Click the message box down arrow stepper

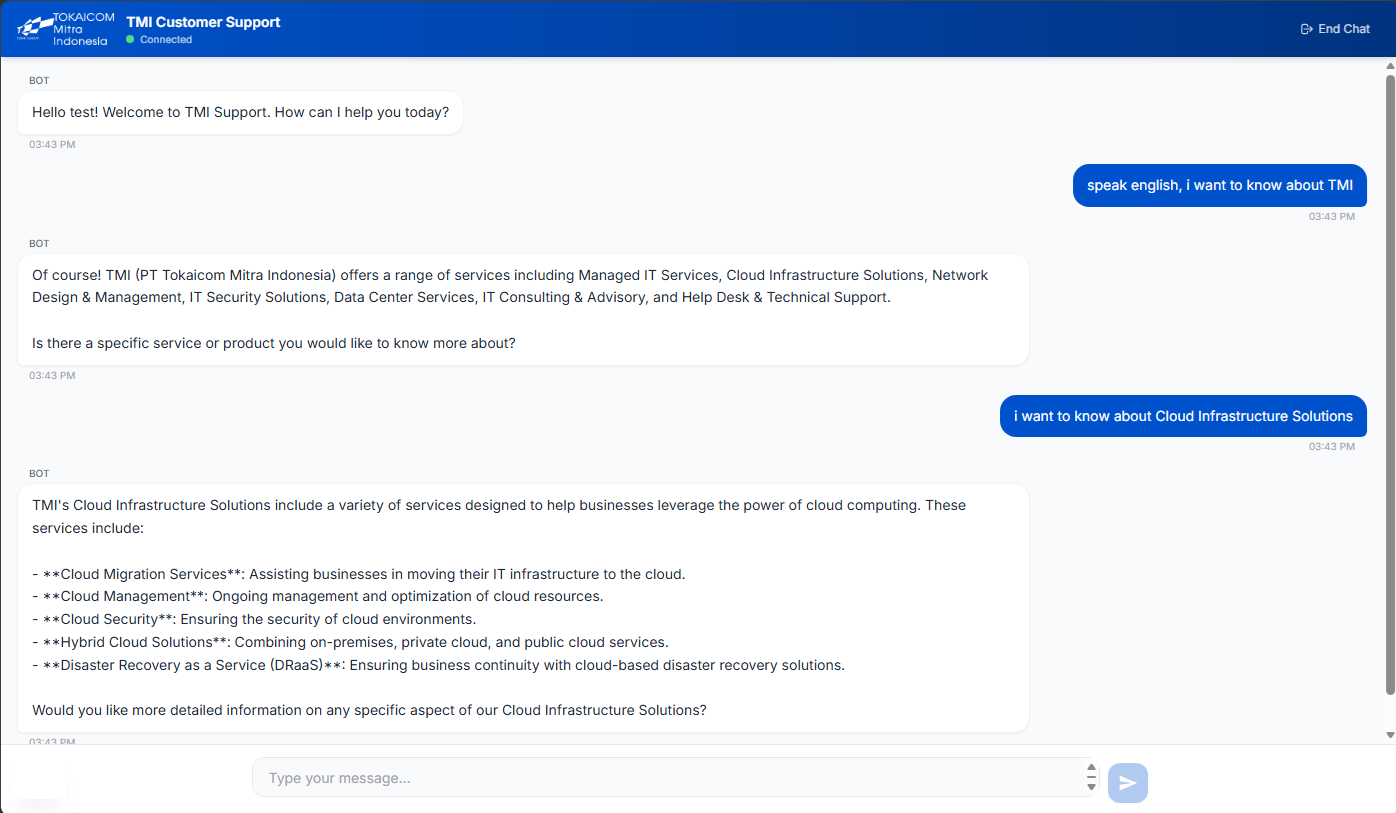click(x=1091, y=786)
